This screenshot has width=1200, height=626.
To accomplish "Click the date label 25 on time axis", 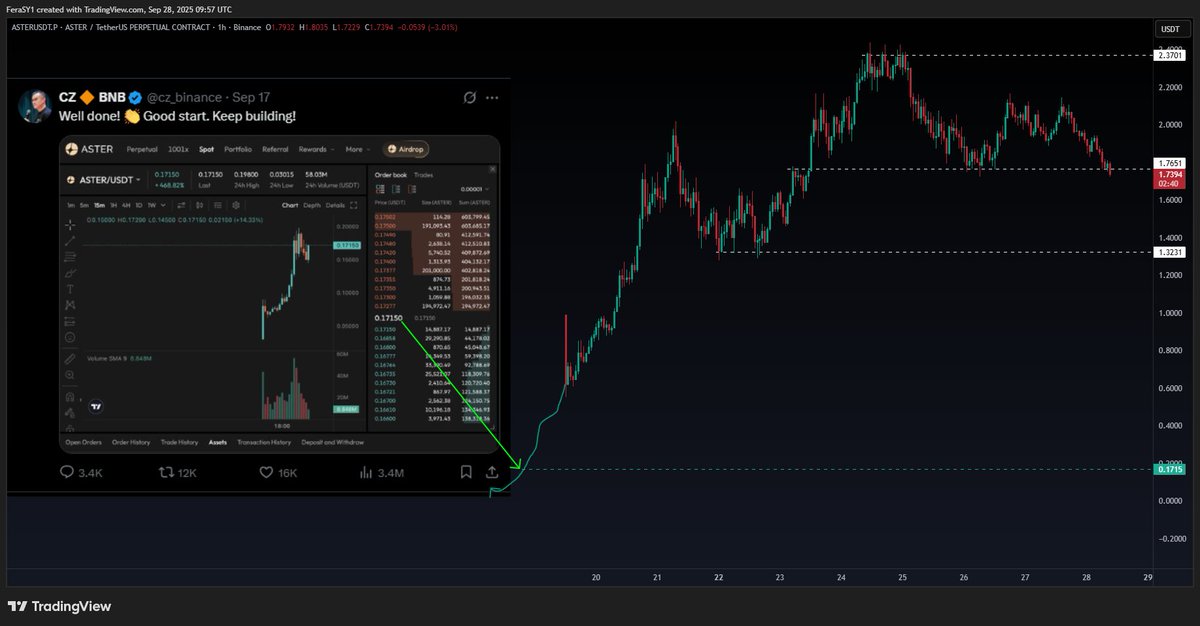I will 902,578.
